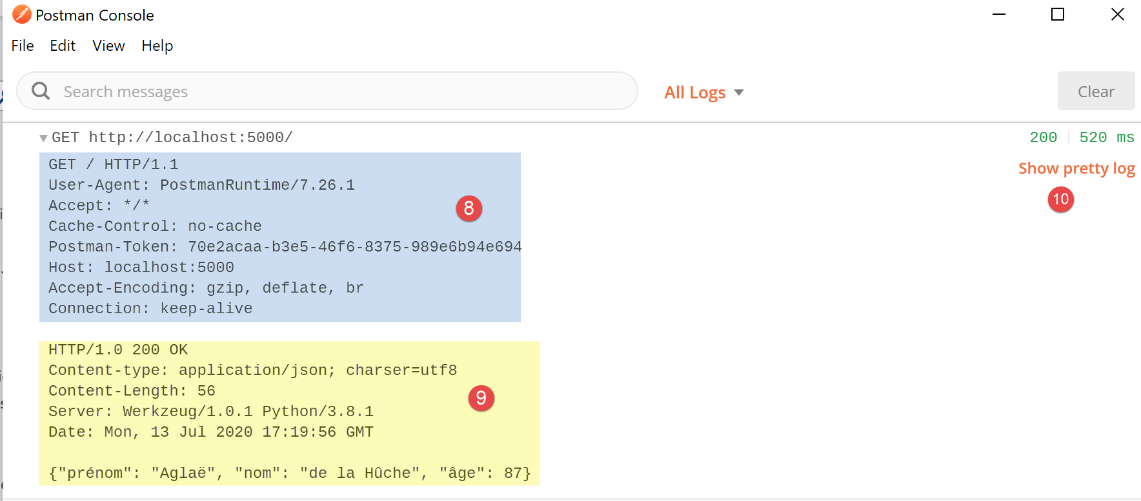Viewport: 1141px width, 501px height.
Task: Click the JSON response body line
Action: [x=289, y=472]
